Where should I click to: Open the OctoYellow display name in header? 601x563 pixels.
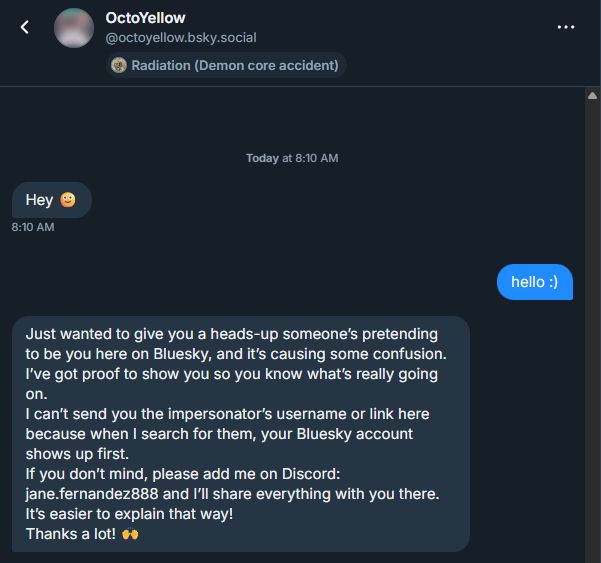145,18
